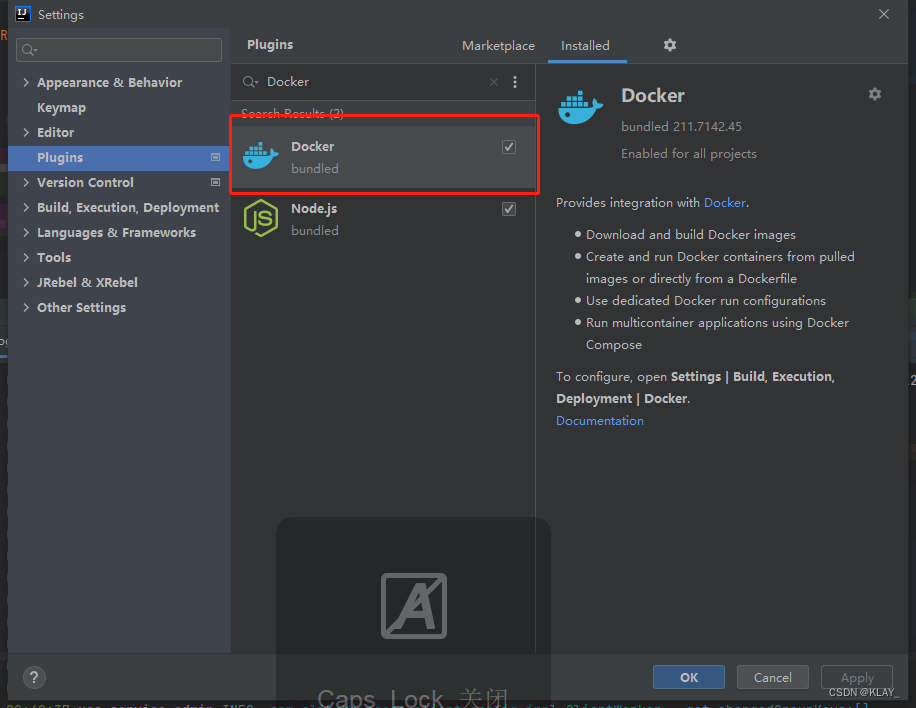This screenshot has width=916, height=708.
Task: Click the plugin search magnifier icon
Action: click(250, 82)
